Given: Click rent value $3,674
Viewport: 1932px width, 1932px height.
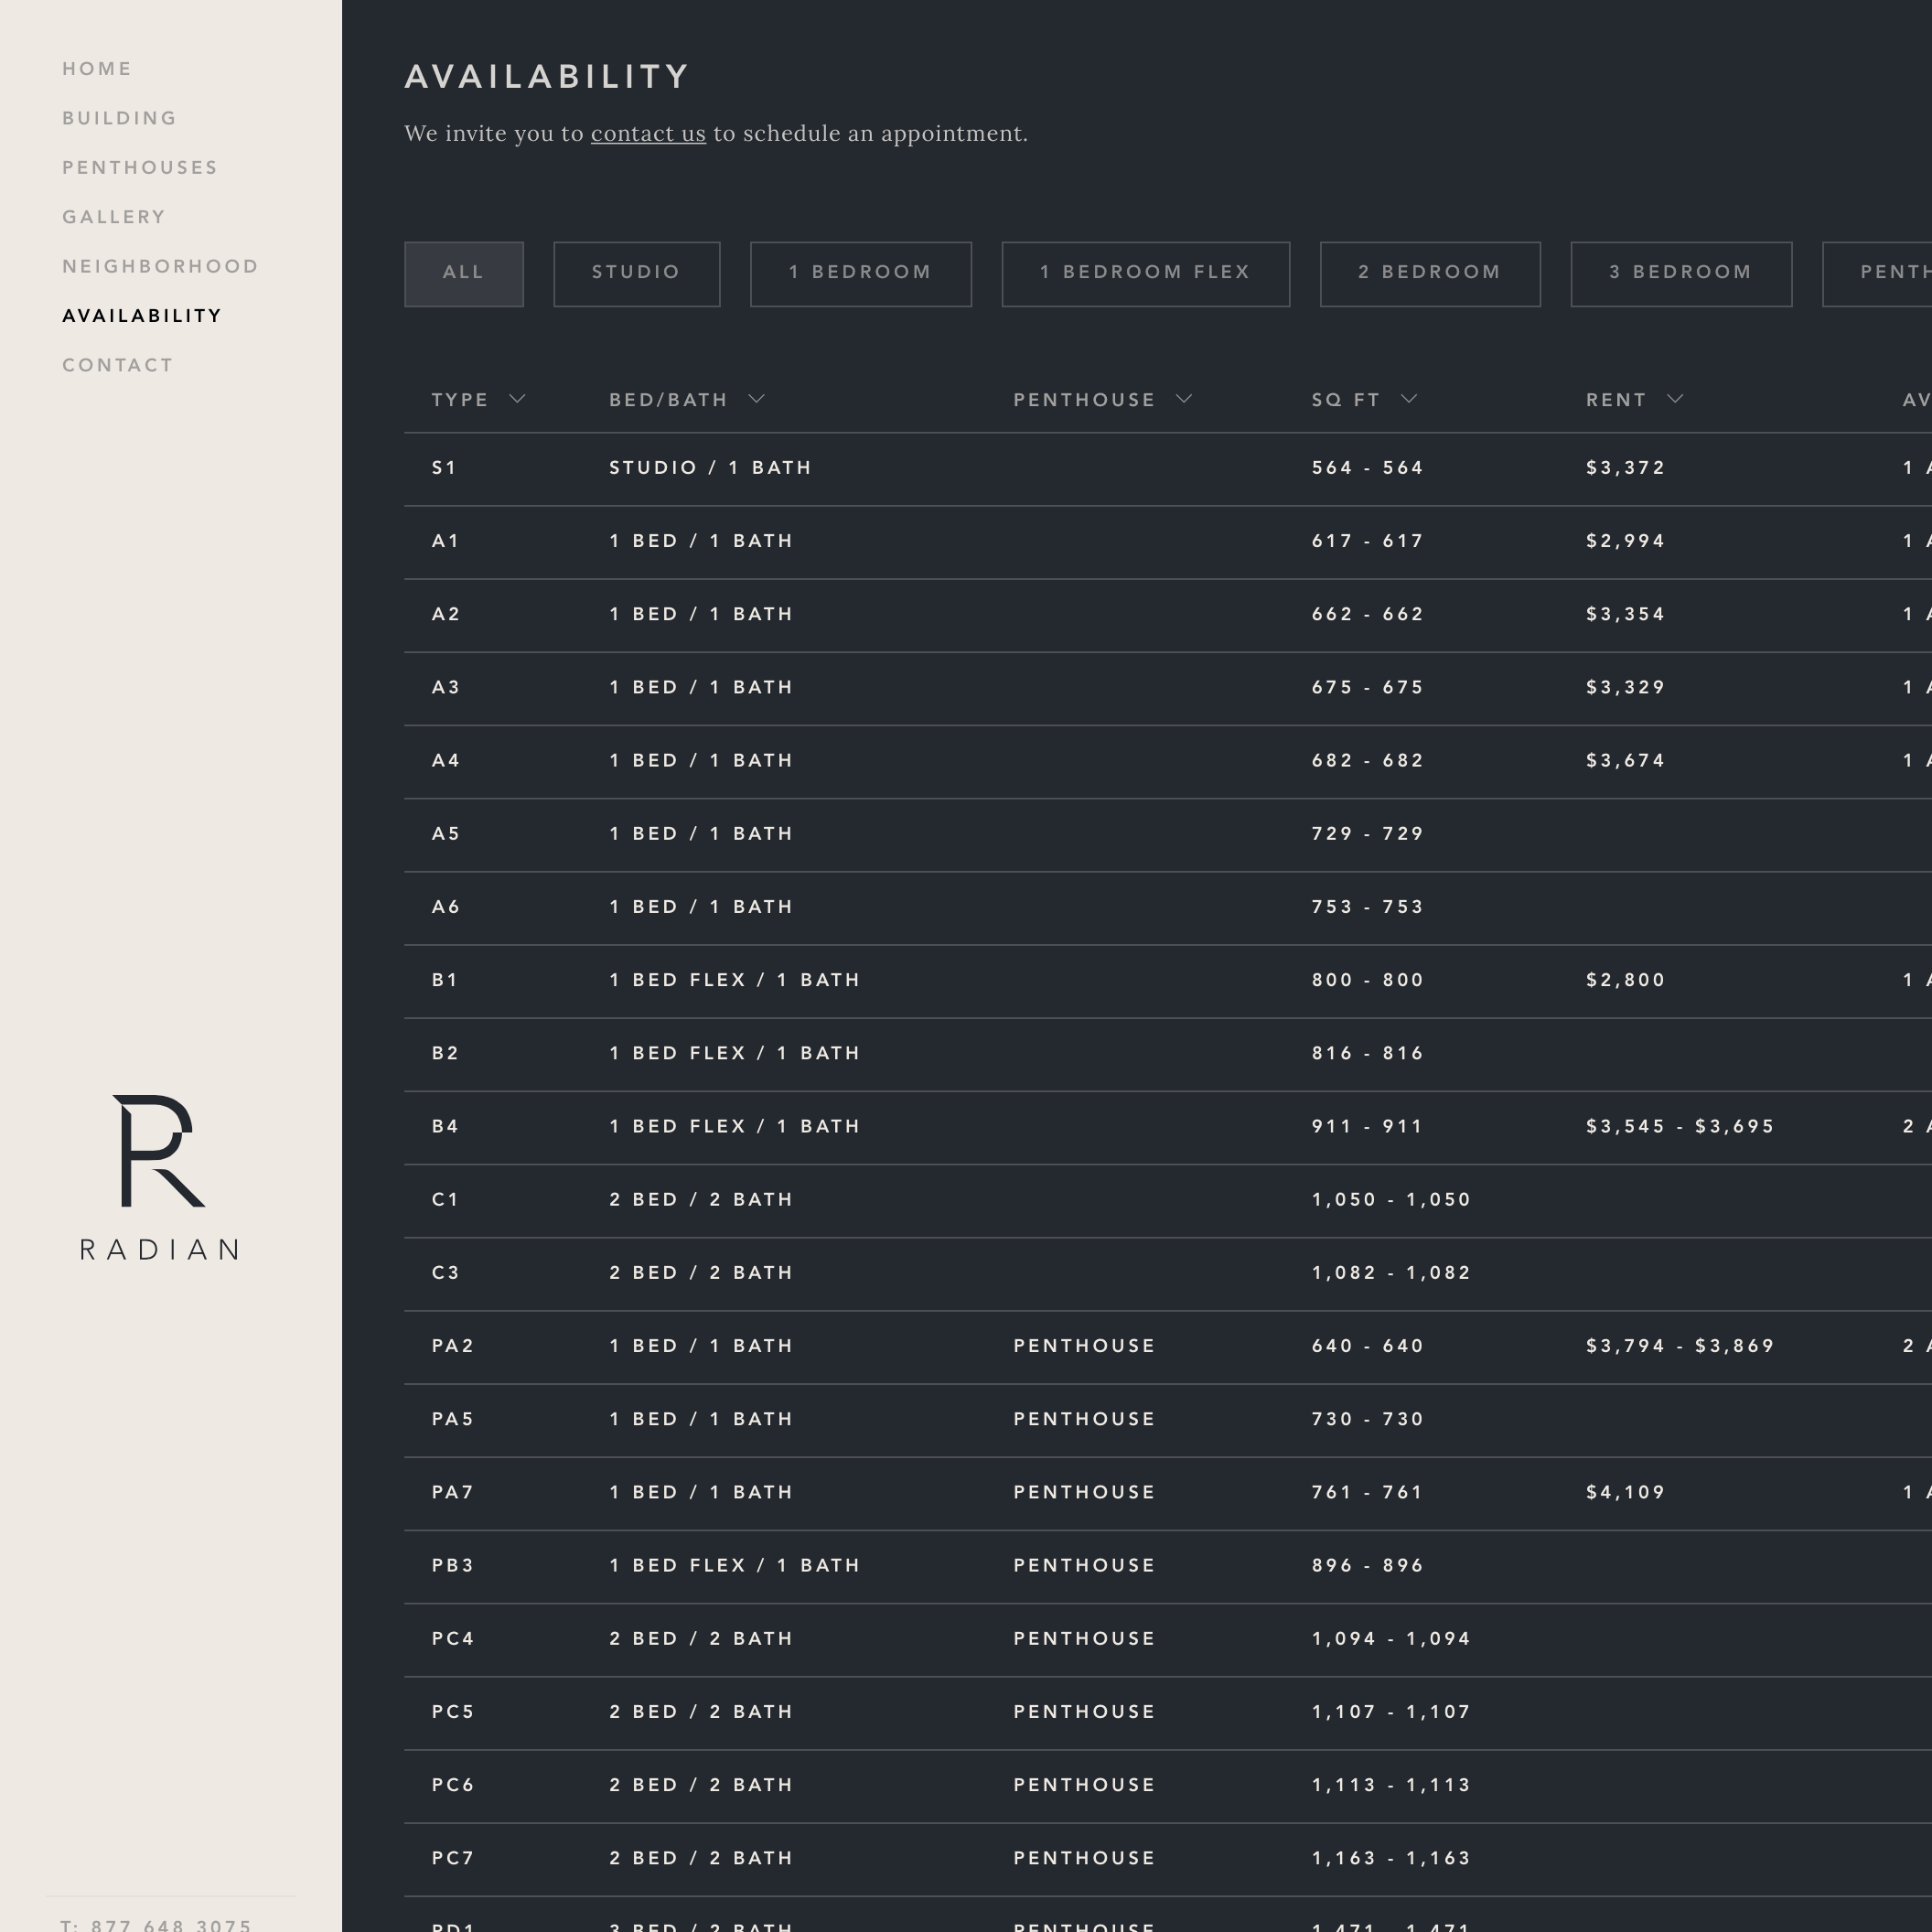Looking at the screenshot, I should (1625, 760).
